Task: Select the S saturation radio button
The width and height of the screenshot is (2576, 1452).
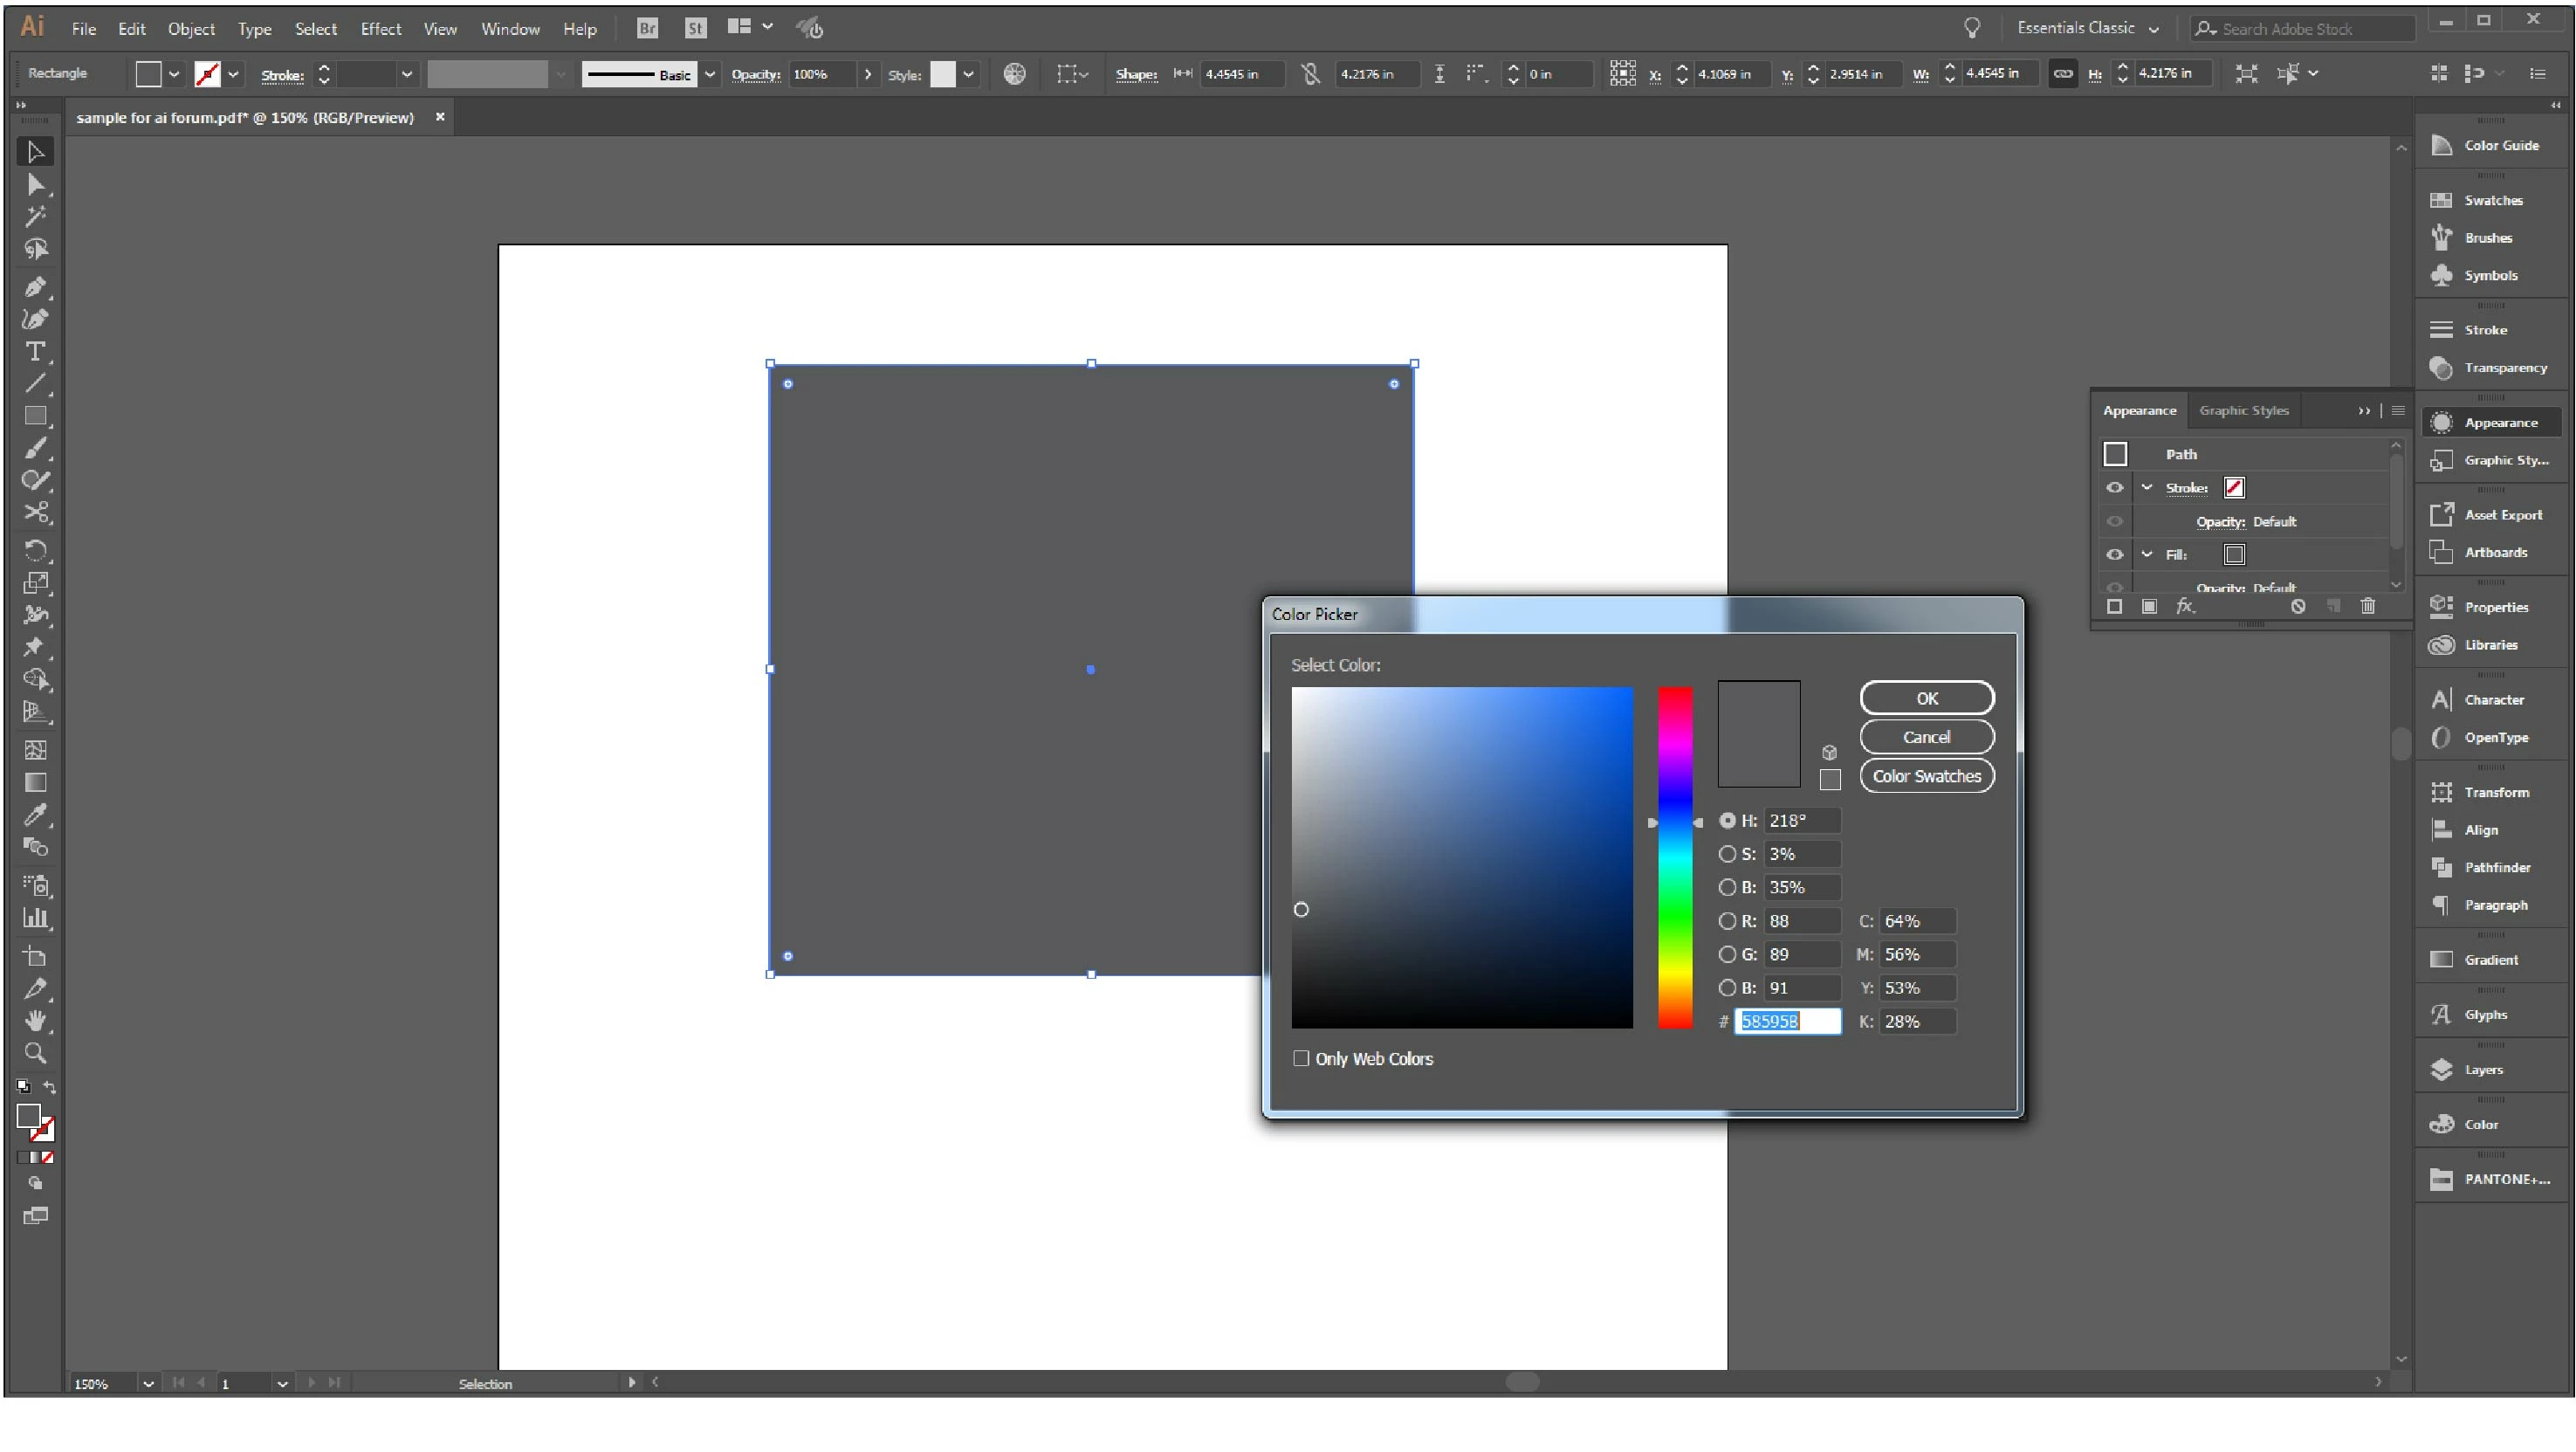Action: [1727, 854]
